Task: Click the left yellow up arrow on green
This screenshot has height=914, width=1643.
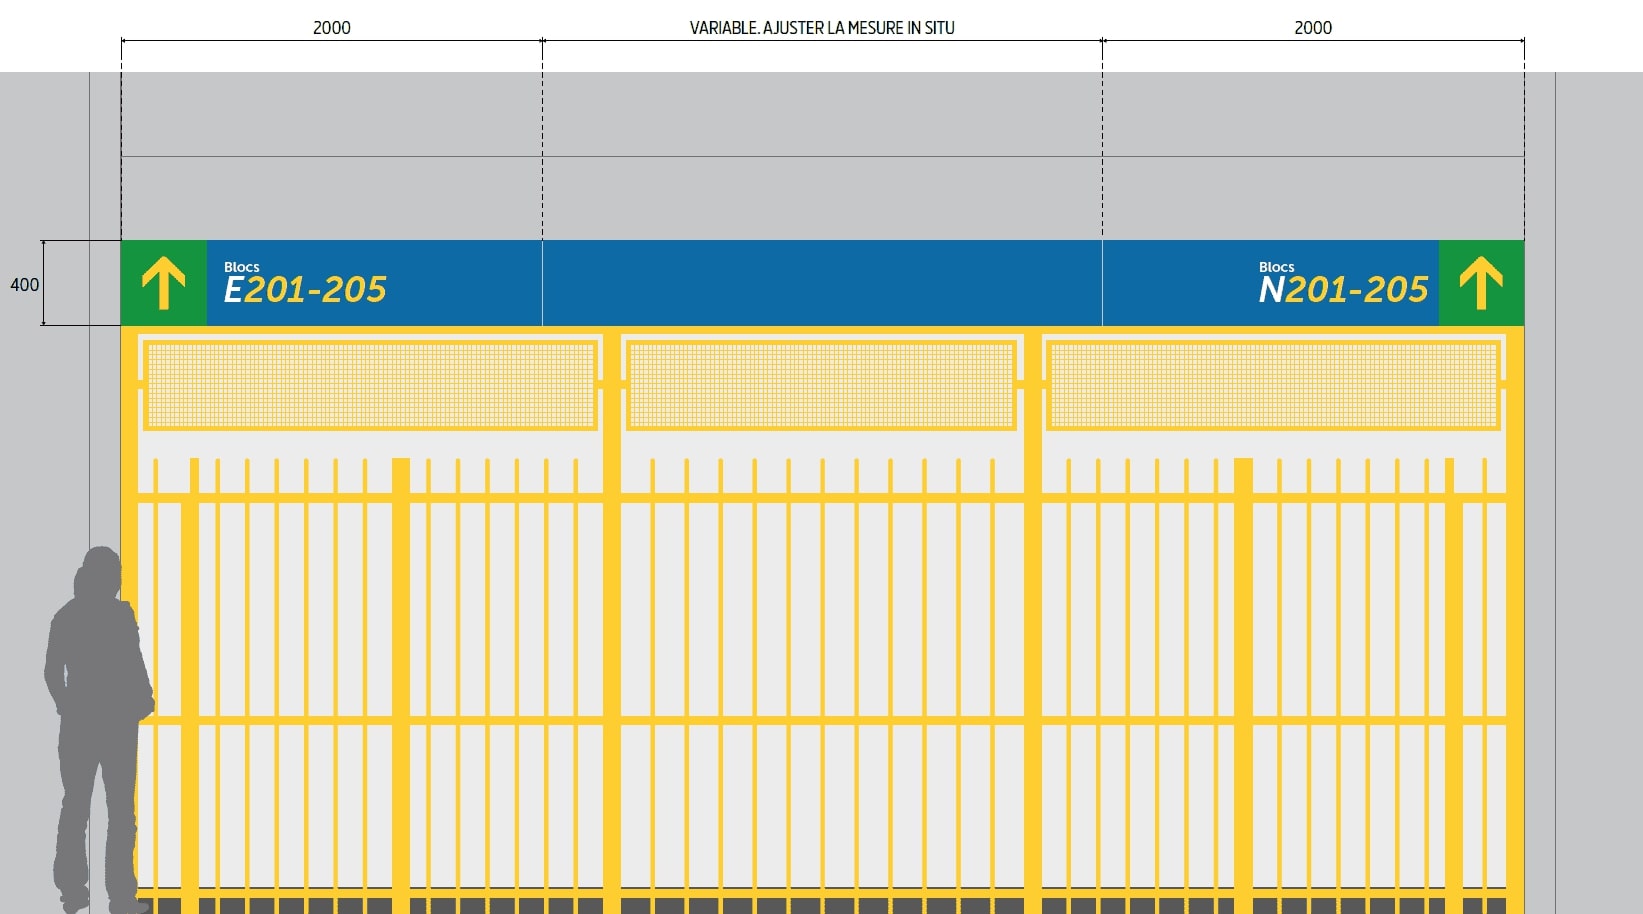Action: (x=163, y=283)
